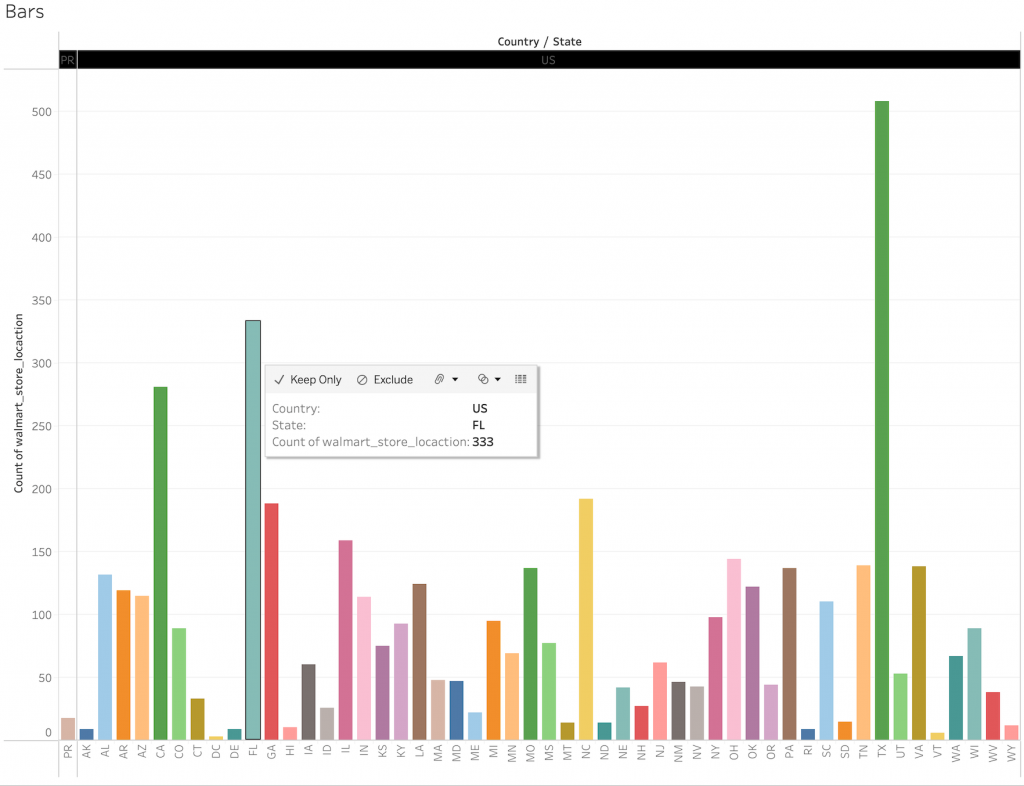
Task: Select the purple OK bar
Action: [x=752, y=663]
